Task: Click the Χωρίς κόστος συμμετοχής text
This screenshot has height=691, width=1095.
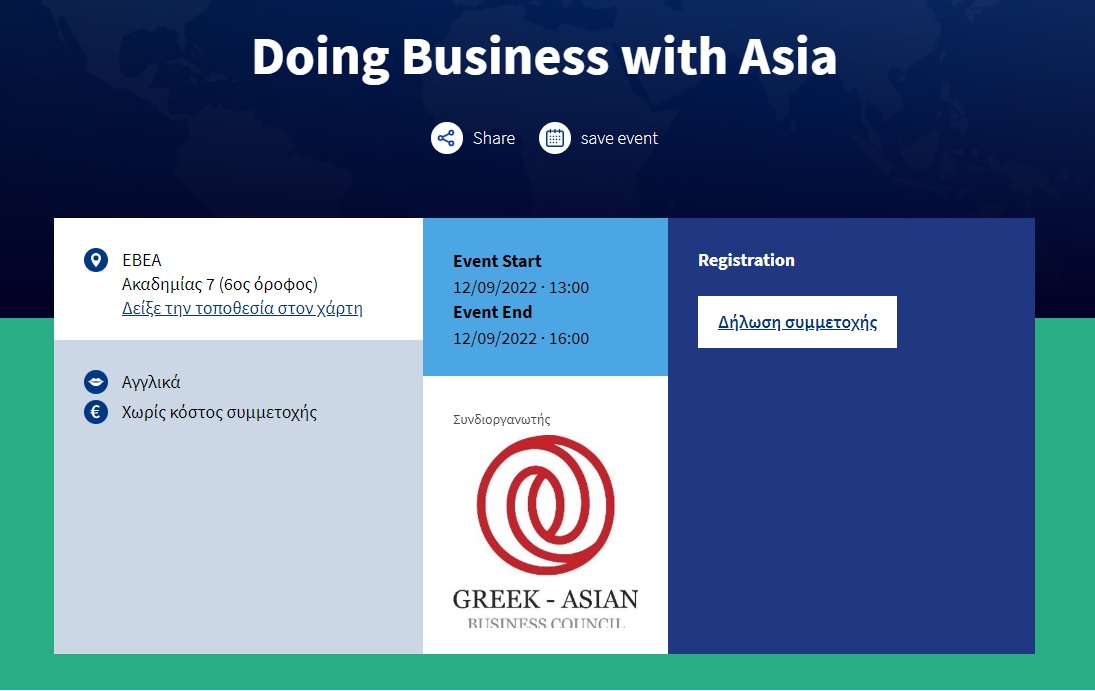Action: click(219, 412)
